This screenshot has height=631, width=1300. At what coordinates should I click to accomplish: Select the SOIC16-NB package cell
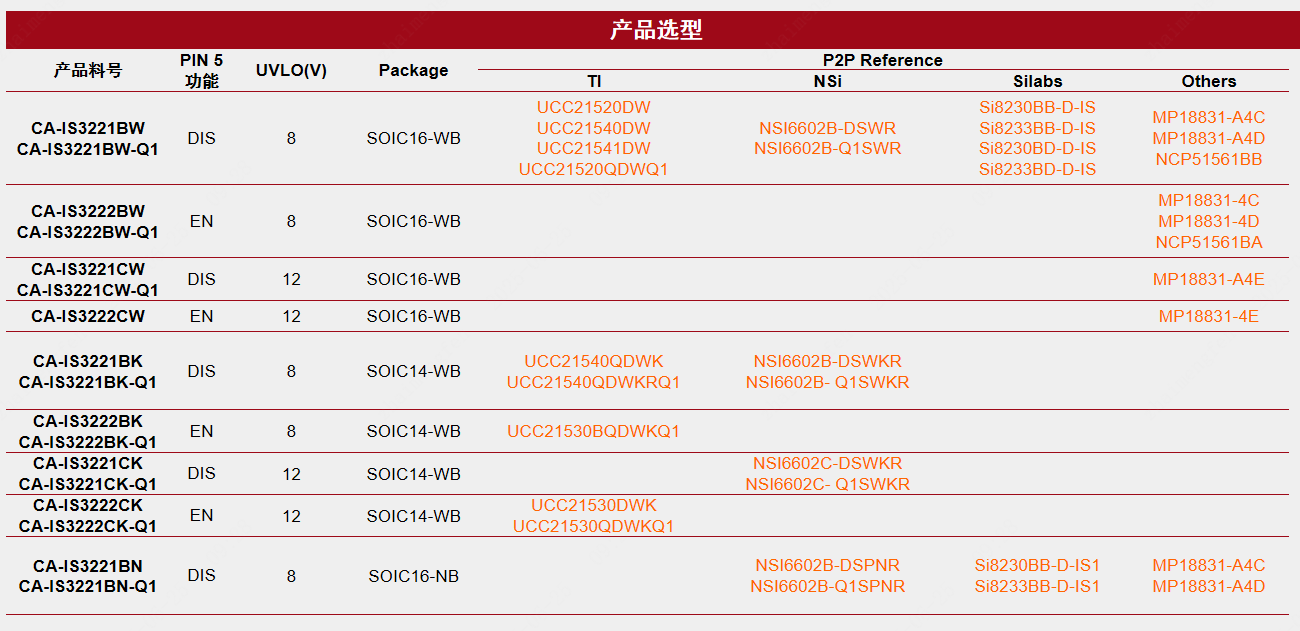[x=413, y=576]
